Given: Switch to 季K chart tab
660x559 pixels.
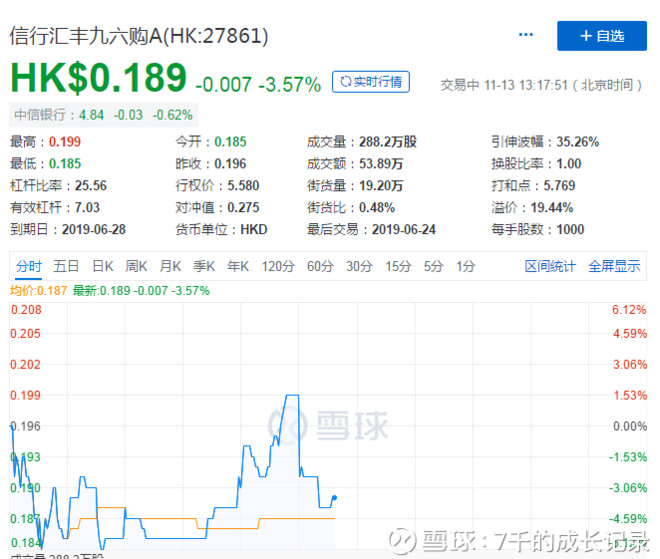Looking at the screenshot, I should pos(204,266).
